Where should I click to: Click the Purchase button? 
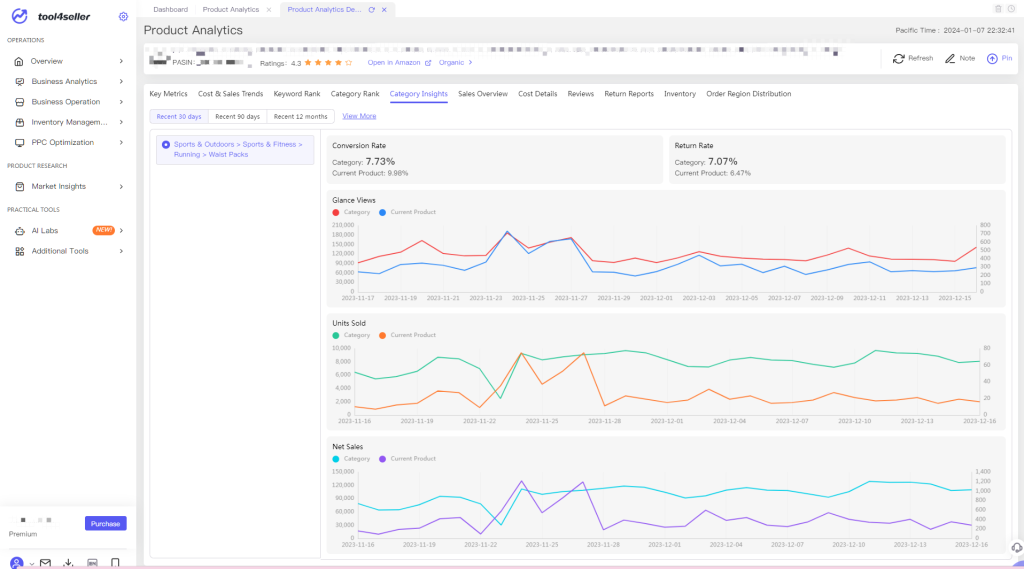106,524
